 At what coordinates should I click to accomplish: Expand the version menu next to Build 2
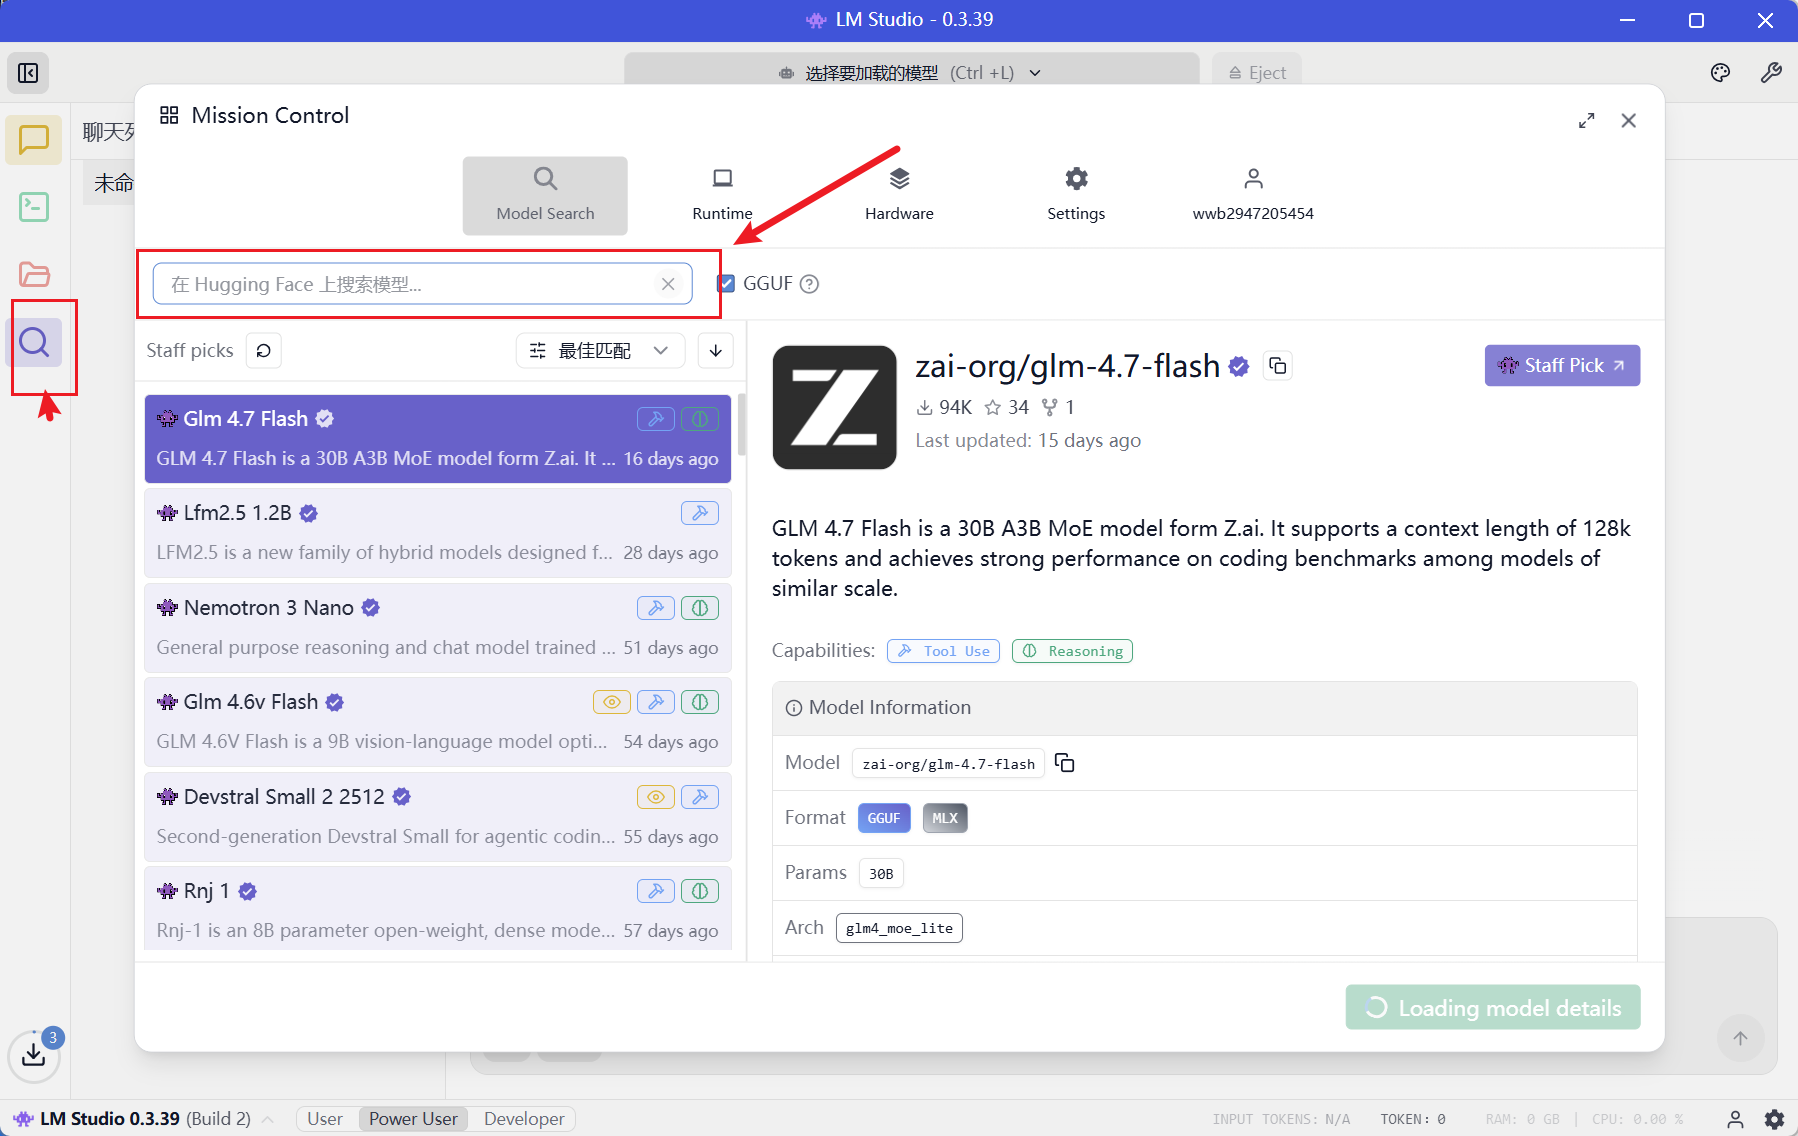click(268, 1119)
